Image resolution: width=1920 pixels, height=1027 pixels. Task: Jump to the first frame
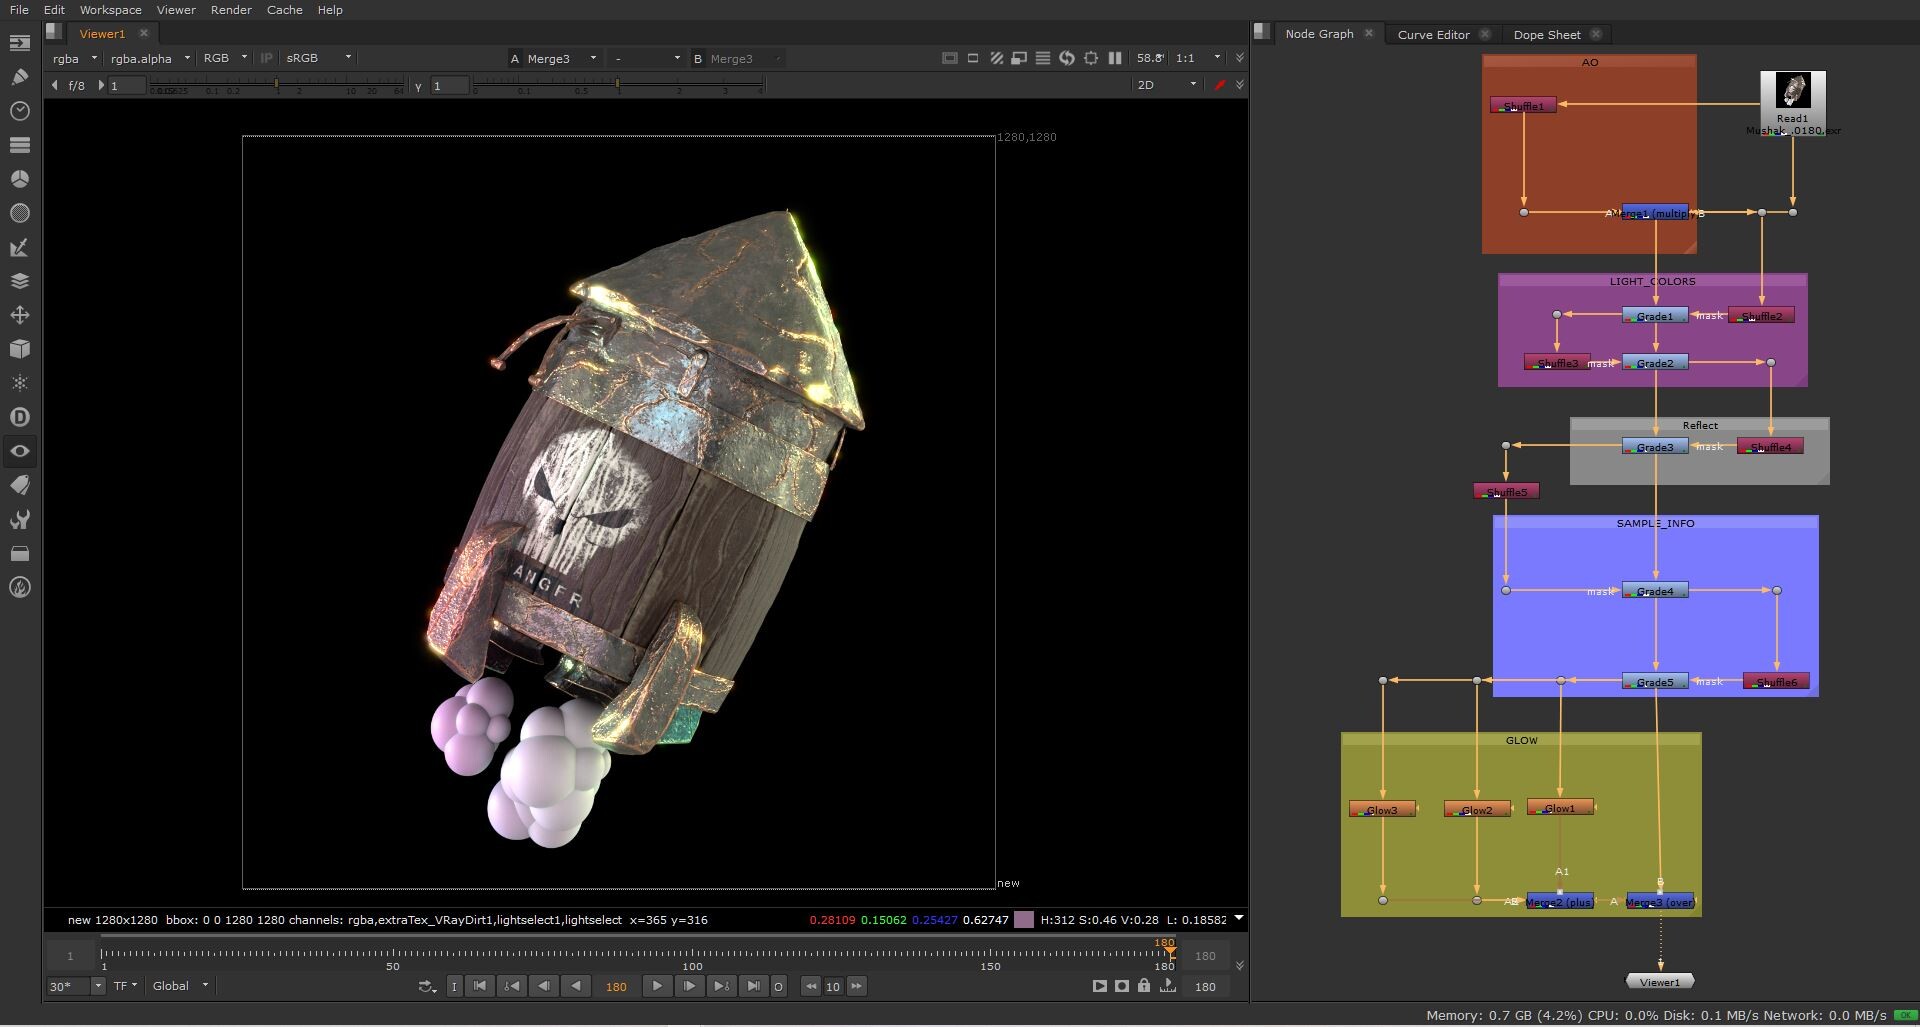(480, 986)
